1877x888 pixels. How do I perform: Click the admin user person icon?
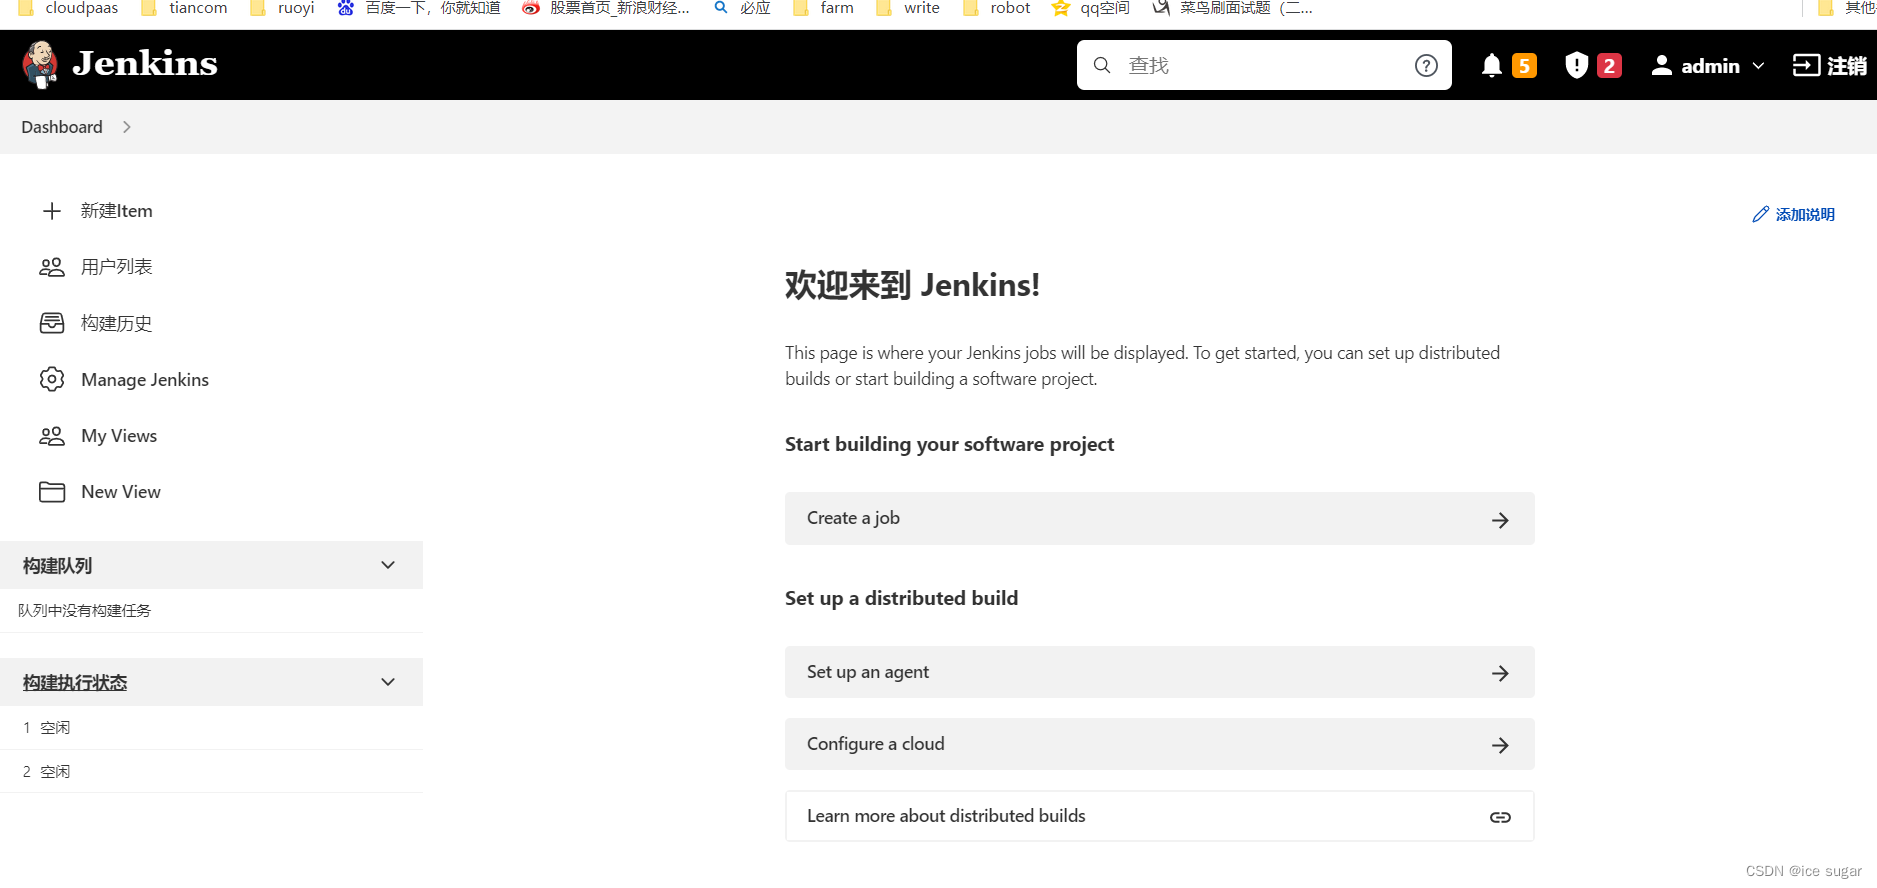coord(1661,65)
